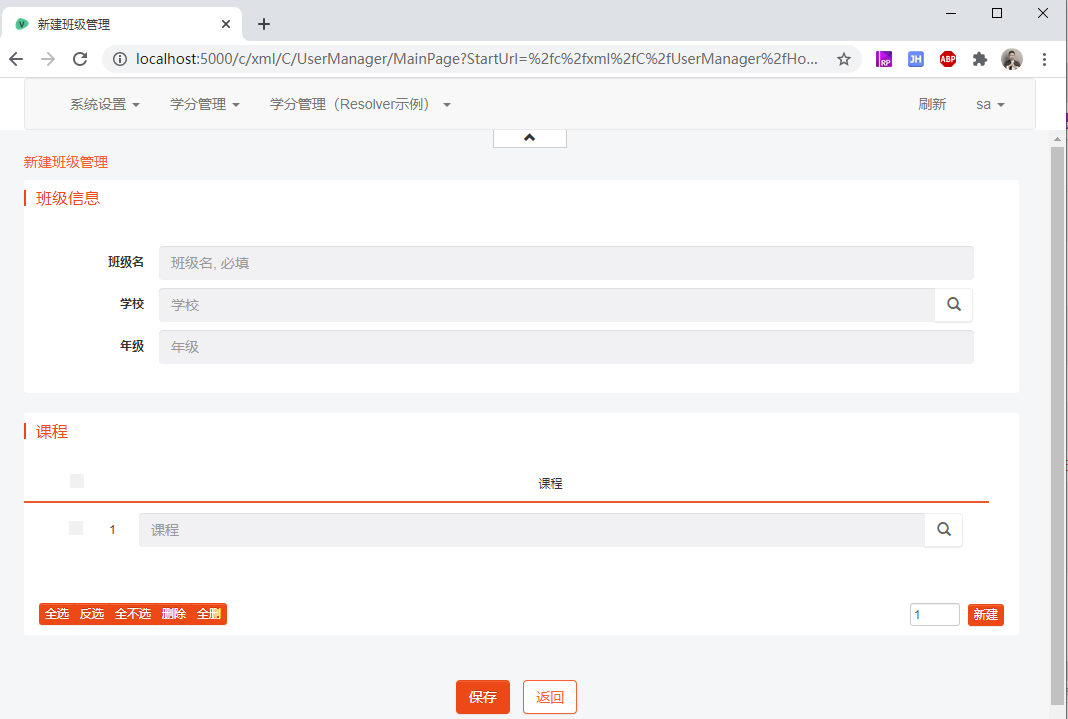Screen dimensions: 1068x719
Task: Click the search icon for 课程 row 1
Action: pos(943,530)
